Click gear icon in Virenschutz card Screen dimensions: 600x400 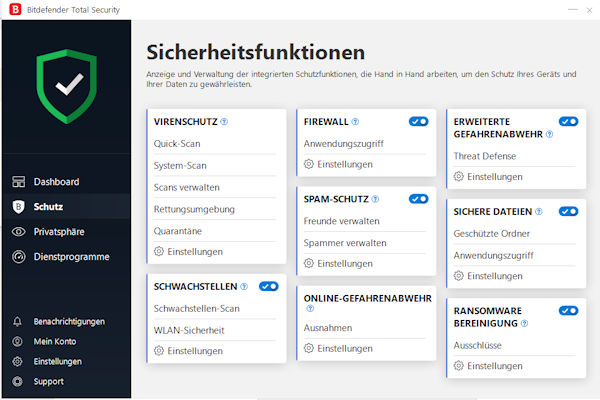(159, 251)
